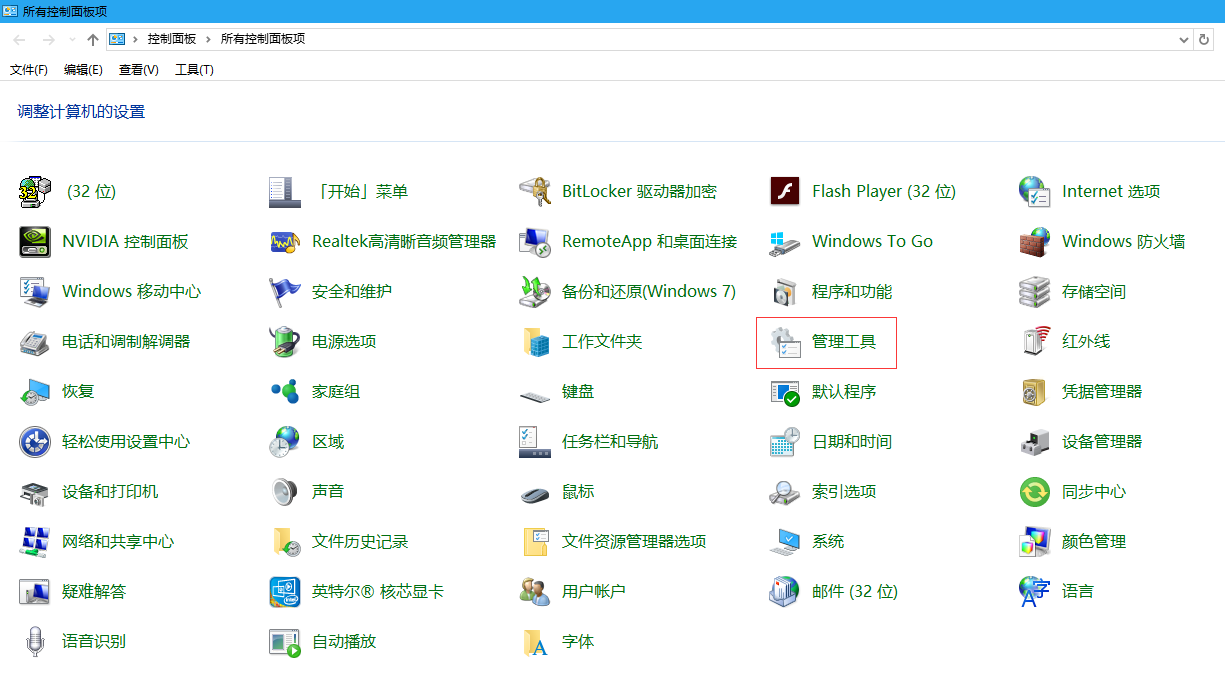Open the 凭据管理器 safe icon
Image resolution: width=1225 pixels, height=678 pixels.
1035,391
